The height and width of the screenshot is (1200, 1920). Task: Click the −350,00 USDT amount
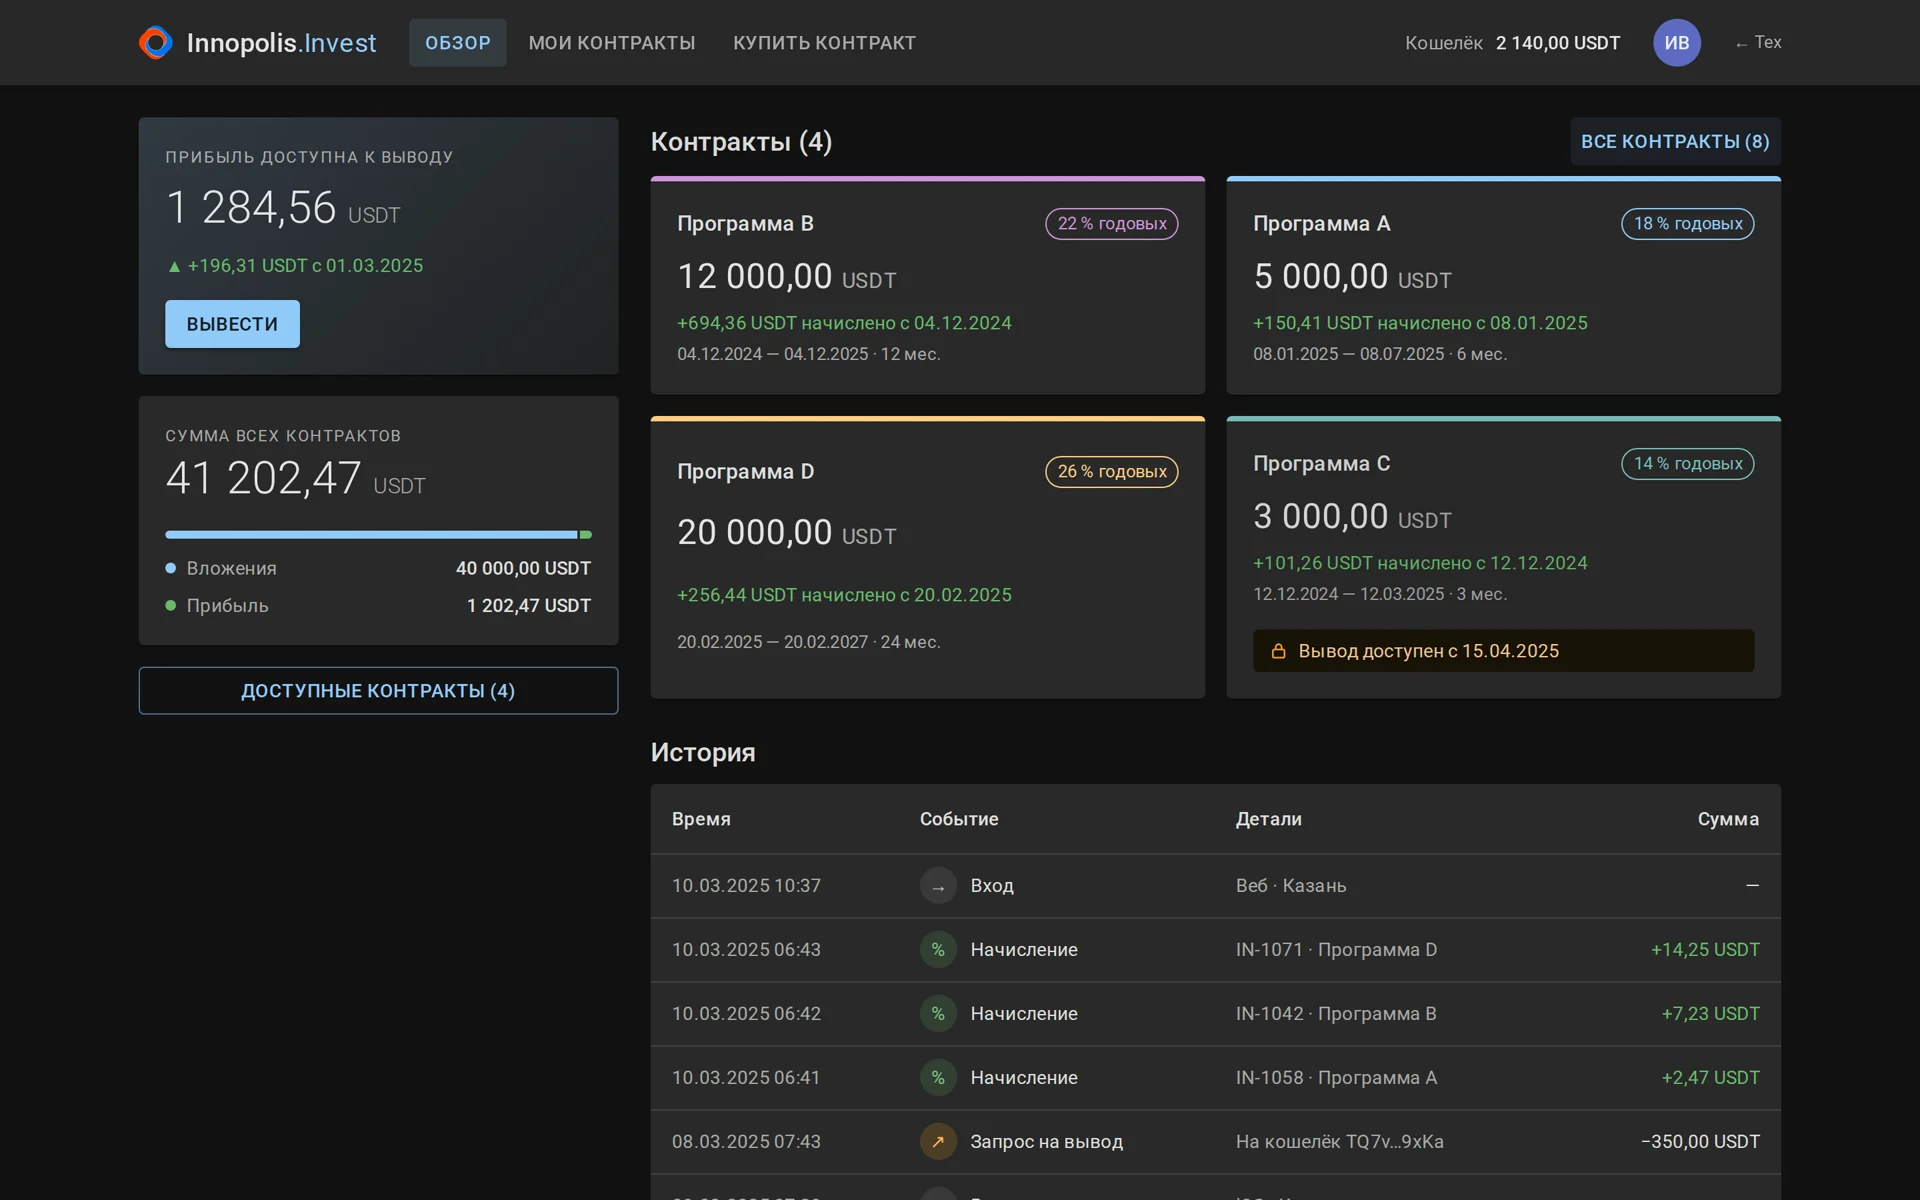(1700, 1142)
